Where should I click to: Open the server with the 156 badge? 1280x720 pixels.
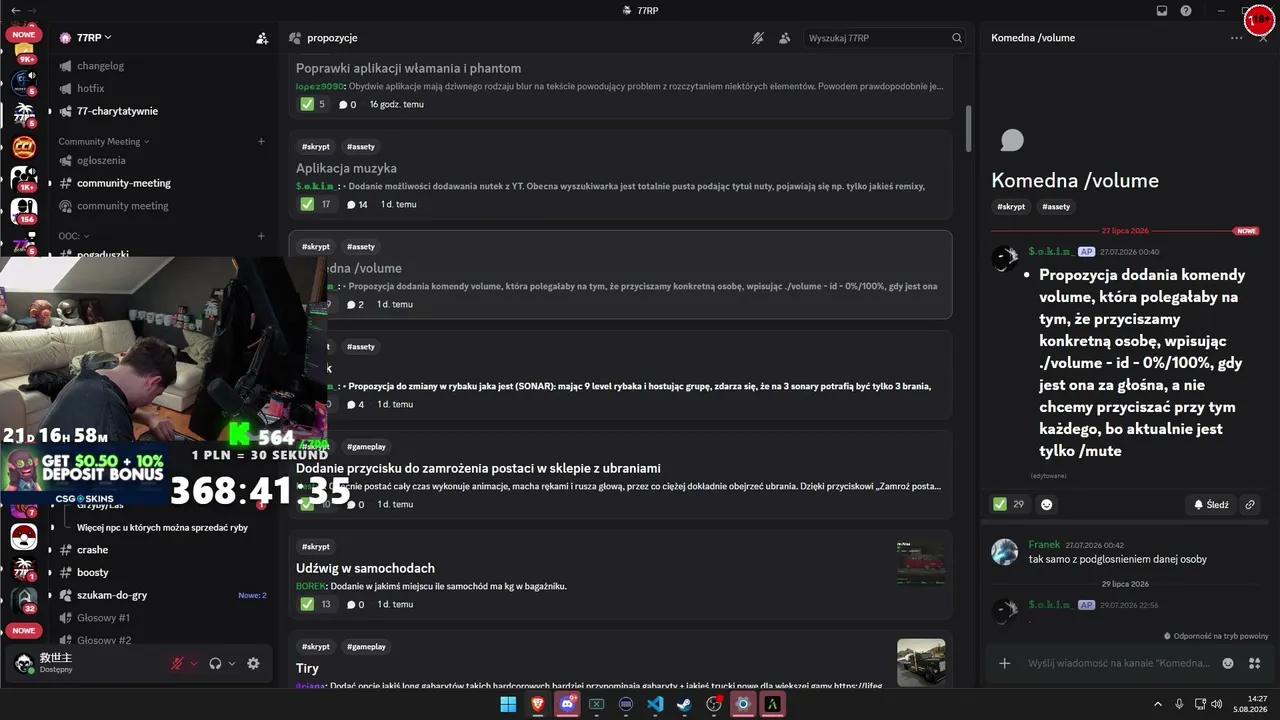coord(24,211)
